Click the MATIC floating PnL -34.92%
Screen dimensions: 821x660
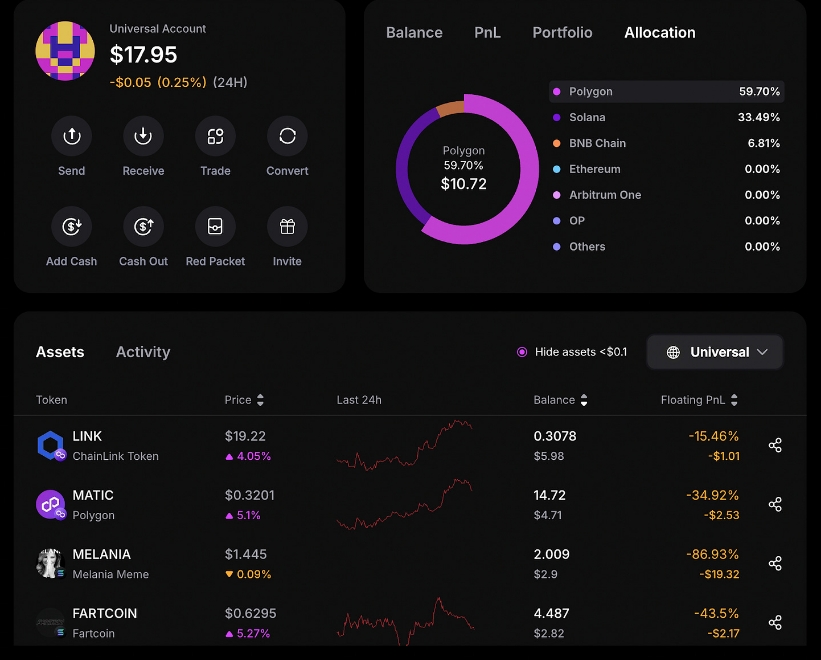713,495
